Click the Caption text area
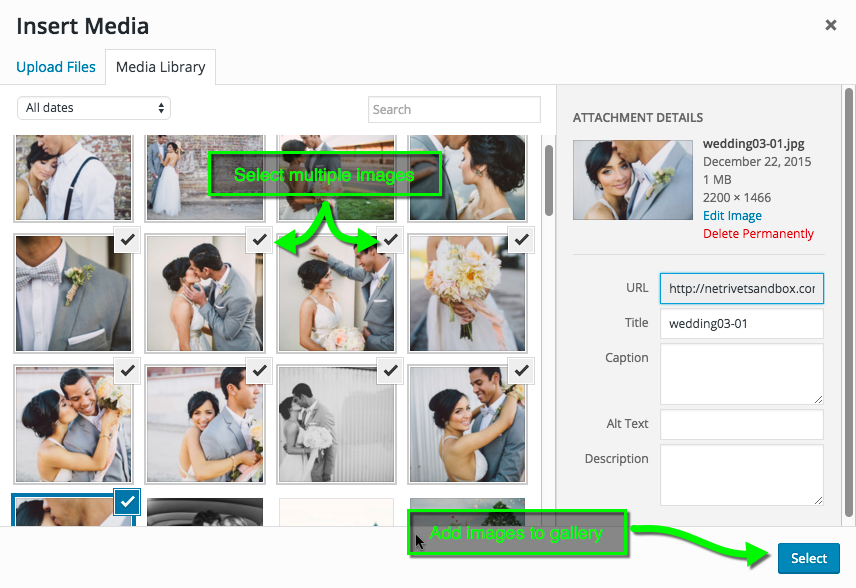 tap(741, 374)
